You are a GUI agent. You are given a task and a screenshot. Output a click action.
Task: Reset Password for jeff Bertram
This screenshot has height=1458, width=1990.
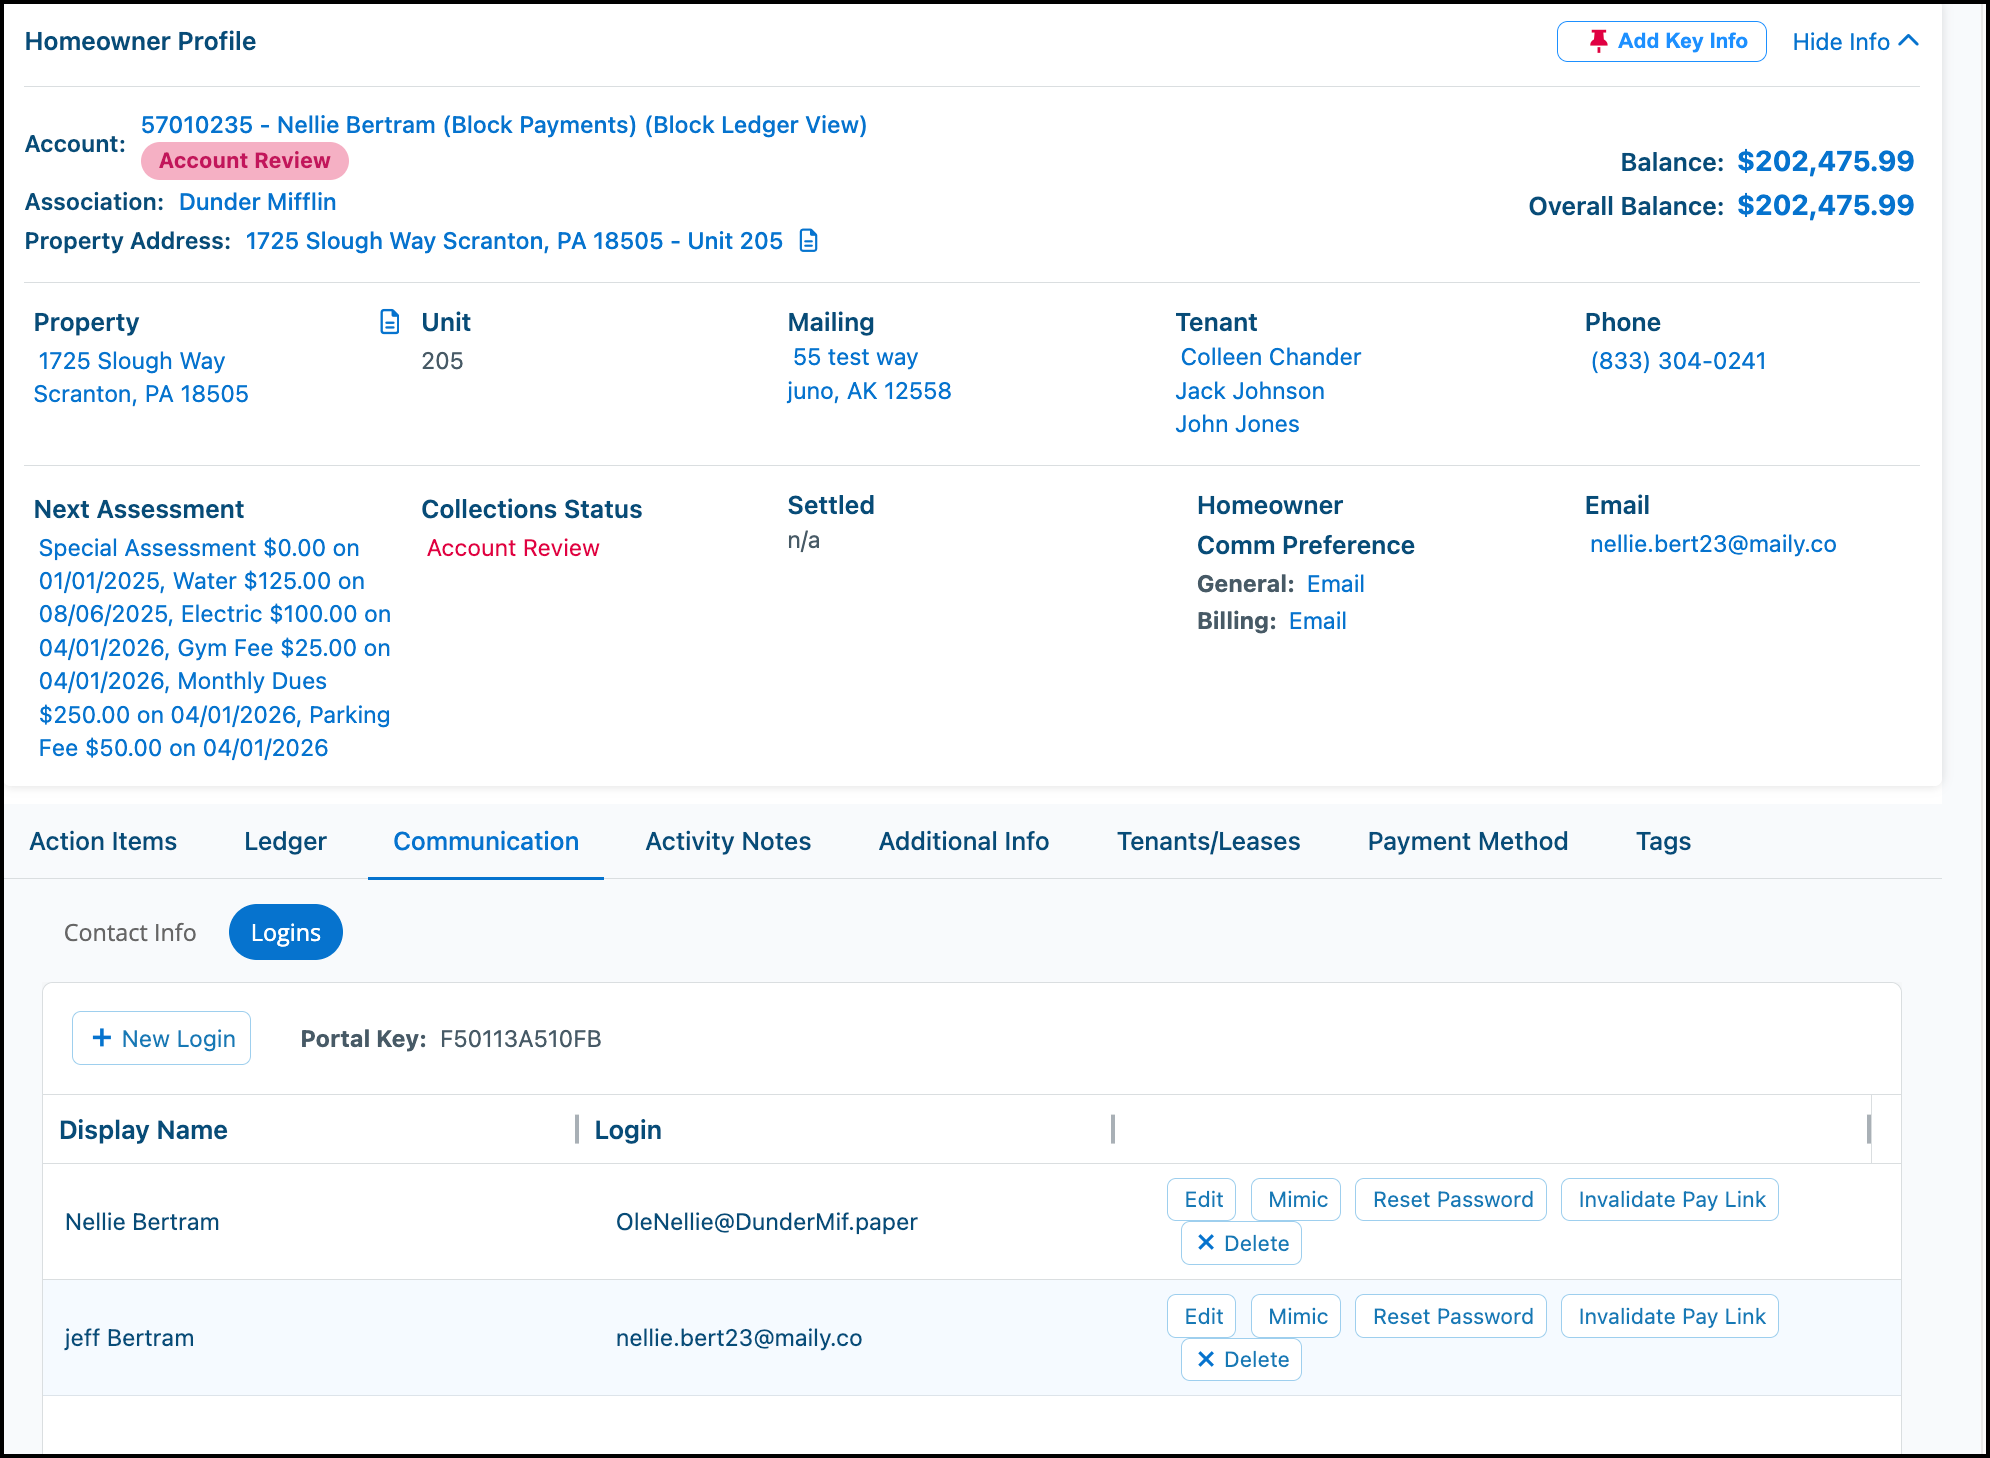click(1451, 1316)
